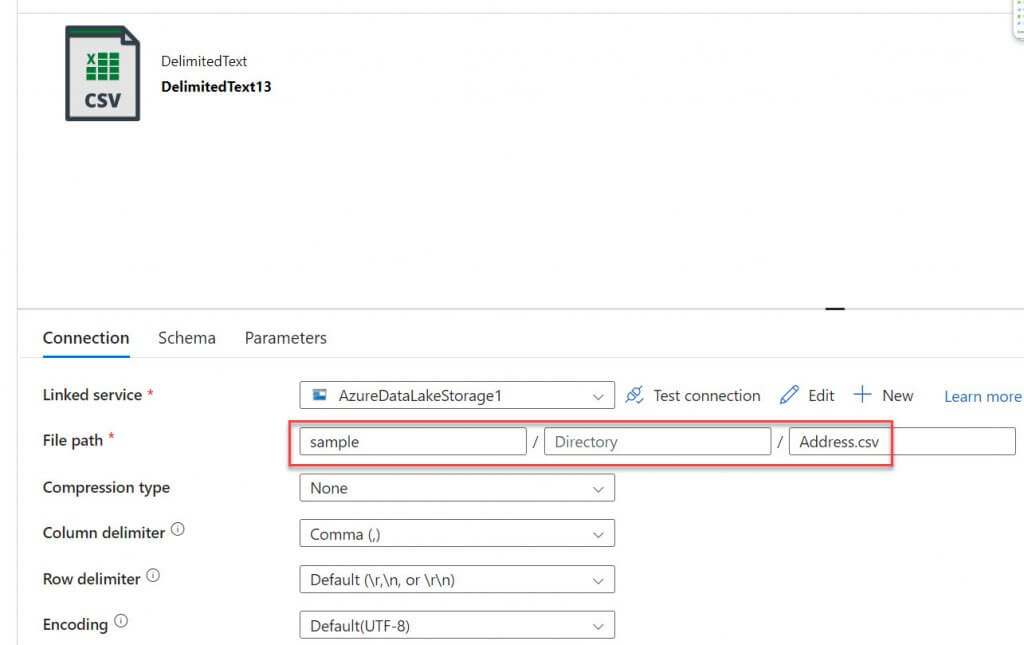The height and width of the screenshot is (645, 1024).
Task: Open the Encoding Default(UTF-8) dropdown
Action: (456, 626)
